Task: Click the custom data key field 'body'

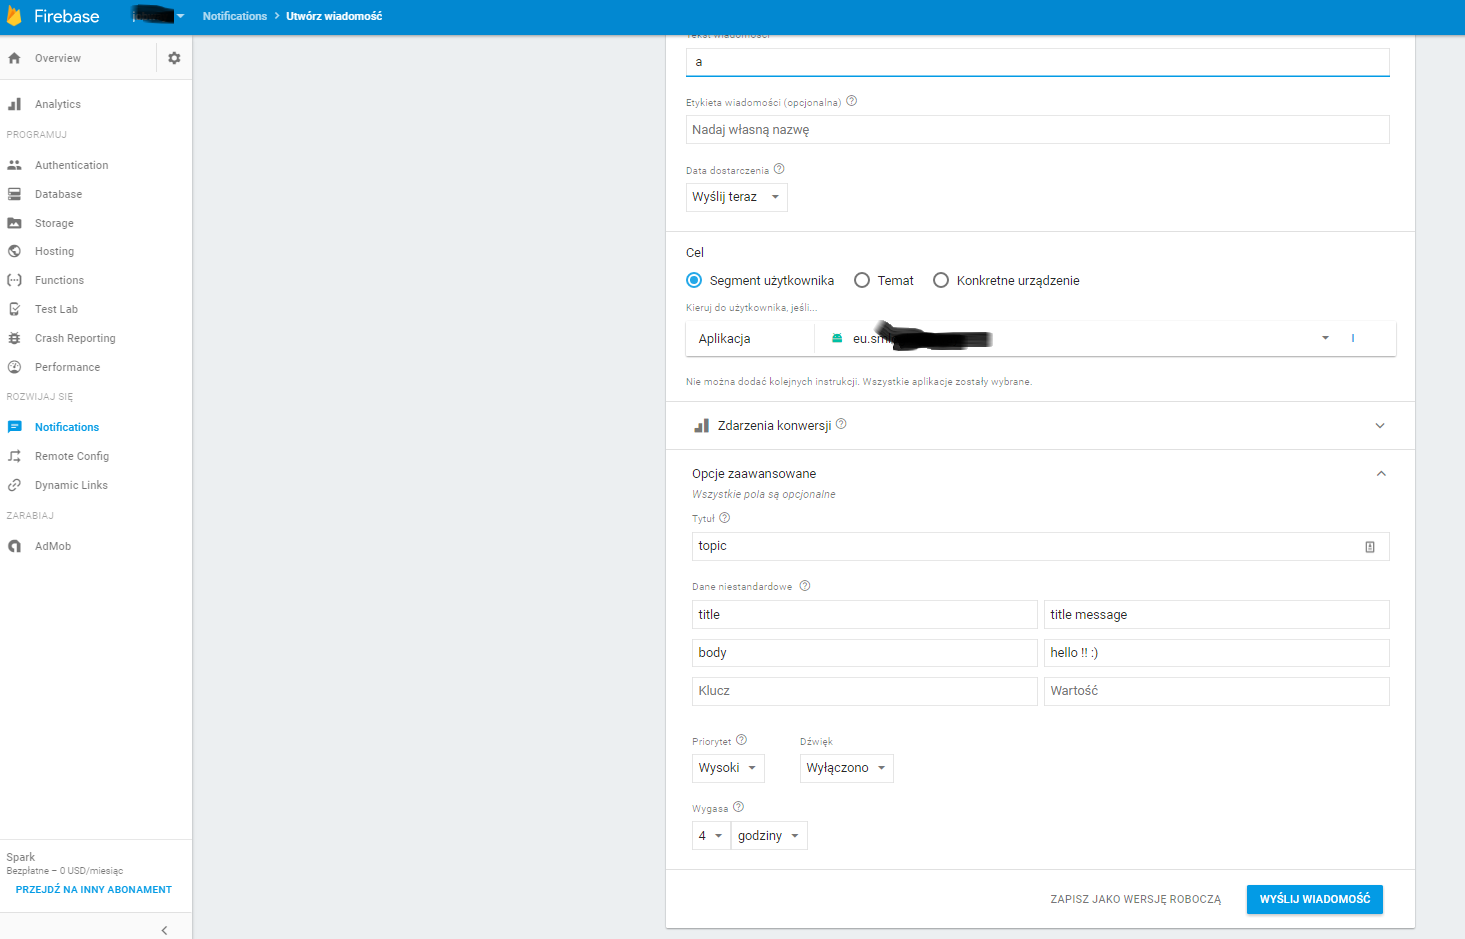Action: [x=865, y=653]
